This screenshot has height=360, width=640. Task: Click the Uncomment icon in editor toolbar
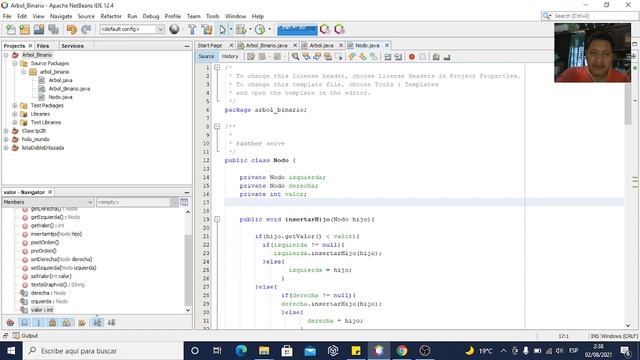click(x=447, y=57)
